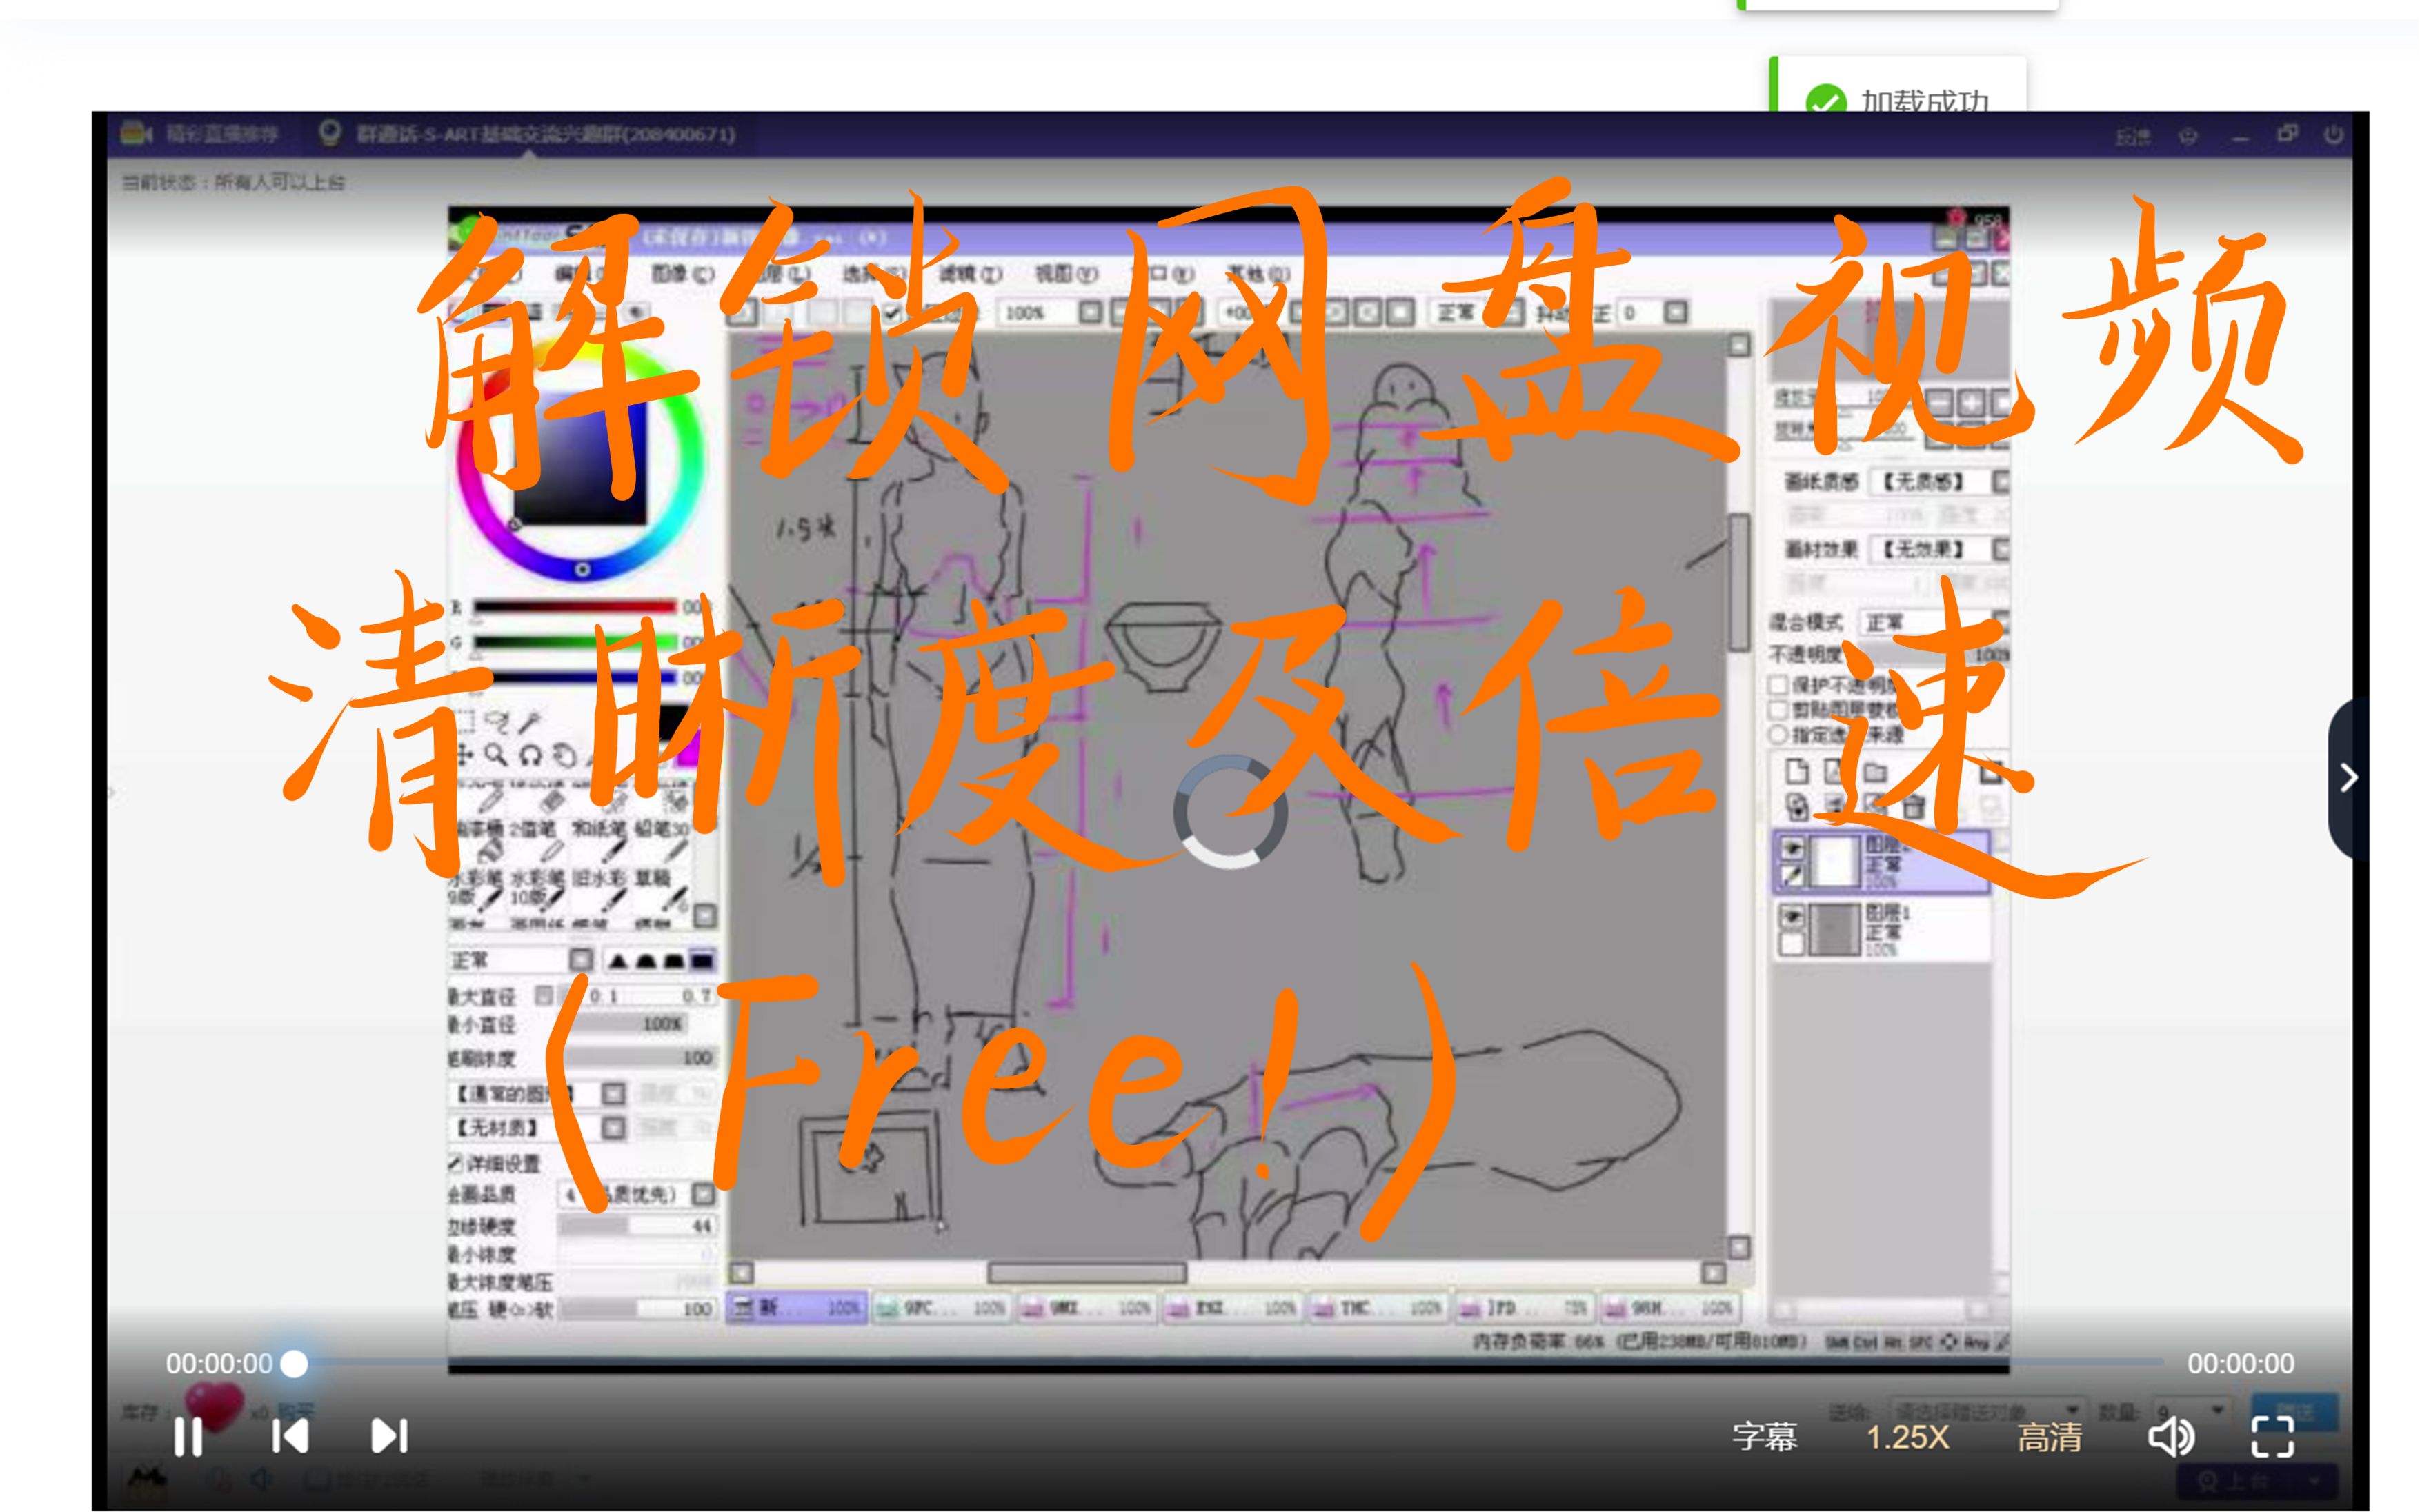The image size is (2420, 1512).
Task: Select 指定选取来源 radio option
Action: (1778, 734)
